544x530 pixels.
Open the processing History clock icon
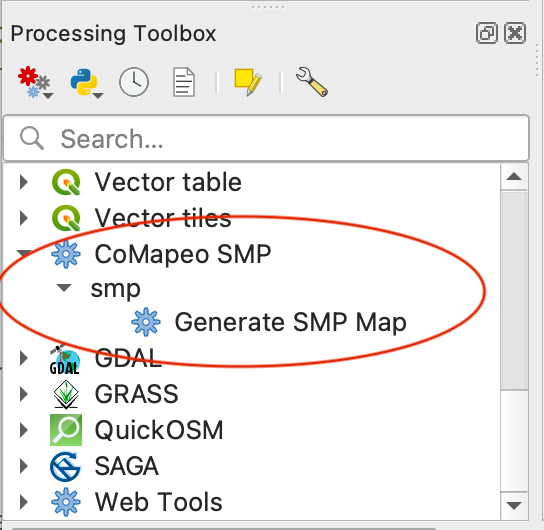pyautogui.click(x=134, y=82)
